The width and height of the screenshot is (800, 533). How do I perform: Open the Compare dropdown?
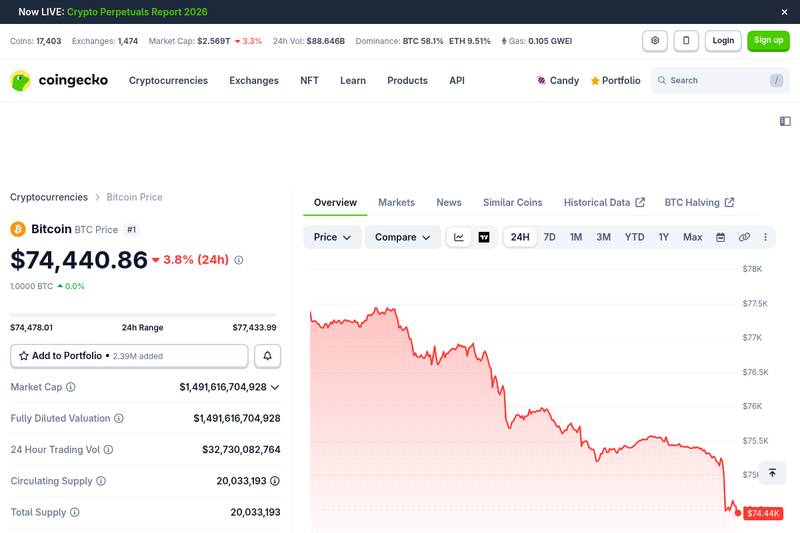point(403,237)
